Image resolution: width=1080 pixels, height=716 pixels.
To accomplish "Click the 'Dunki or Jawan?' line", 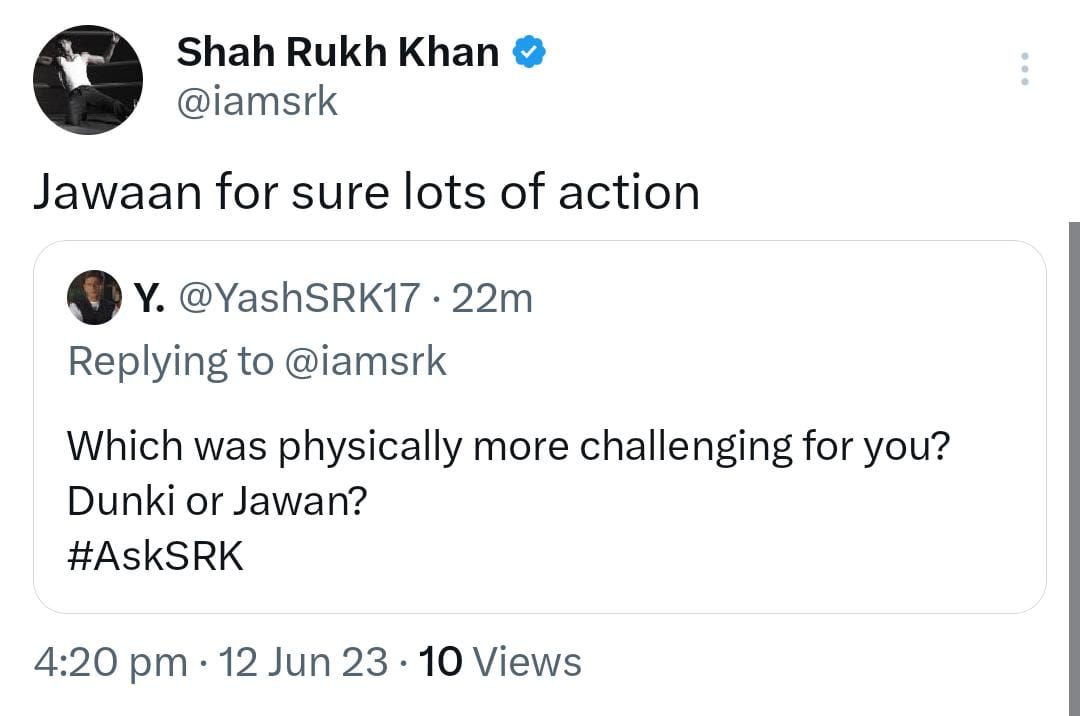I will click(216, 501).
